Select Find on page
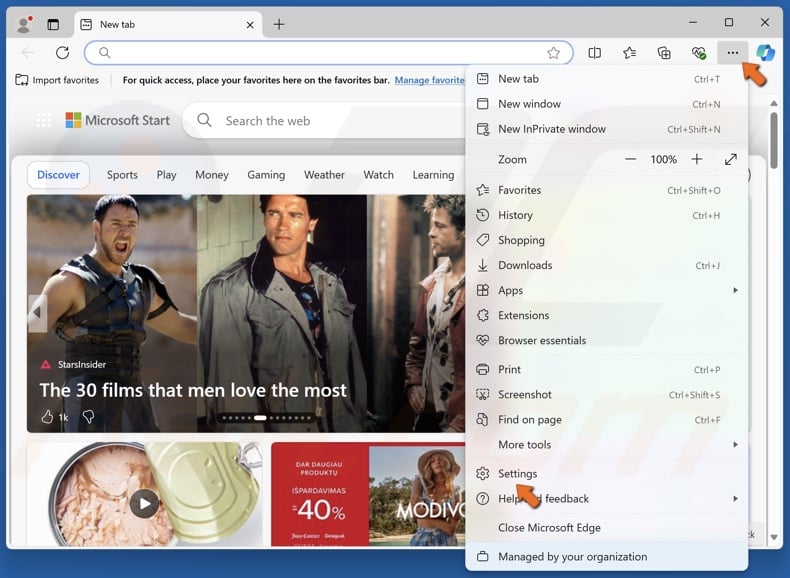Viewport: 790px width, 578px height. point(607,420)
